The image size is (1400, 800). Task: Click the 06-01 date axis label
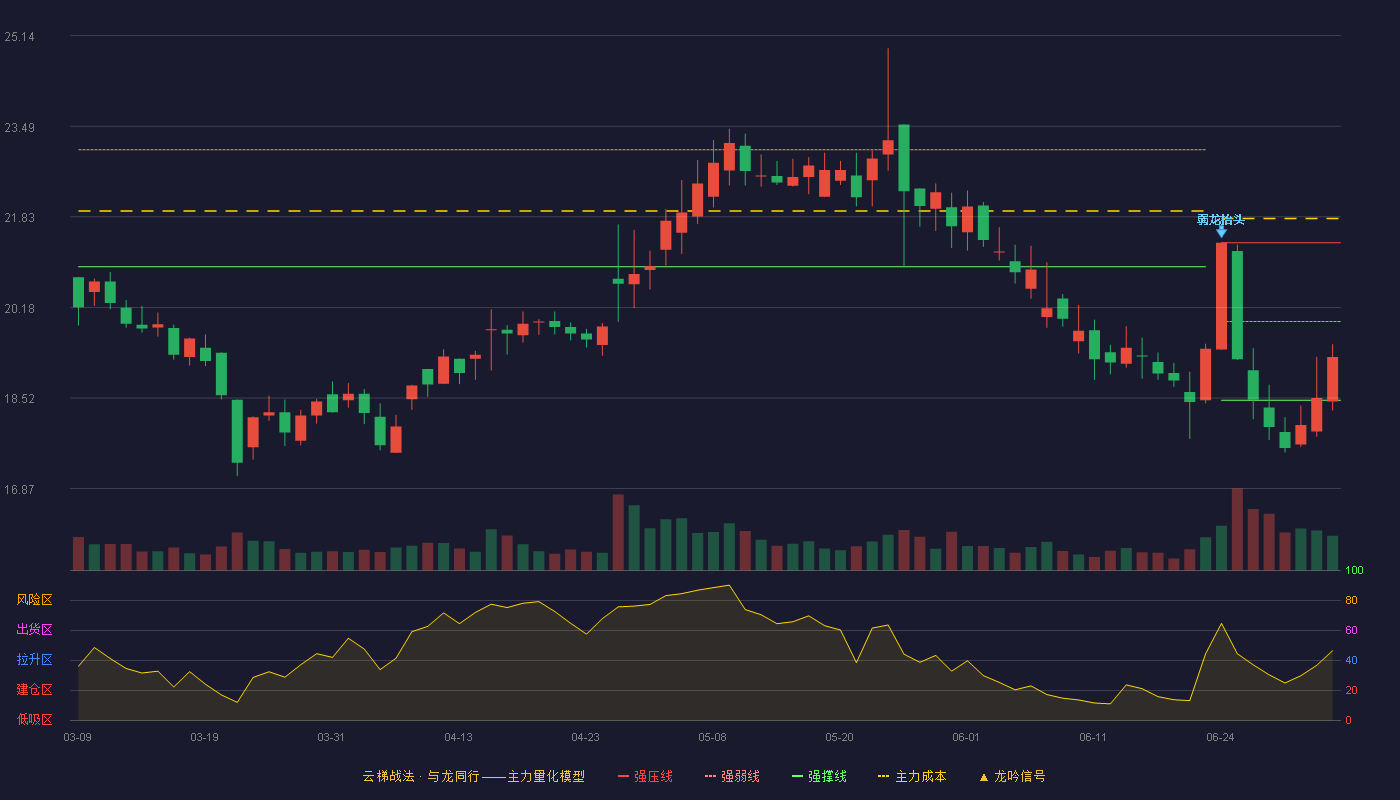(966, 737)
